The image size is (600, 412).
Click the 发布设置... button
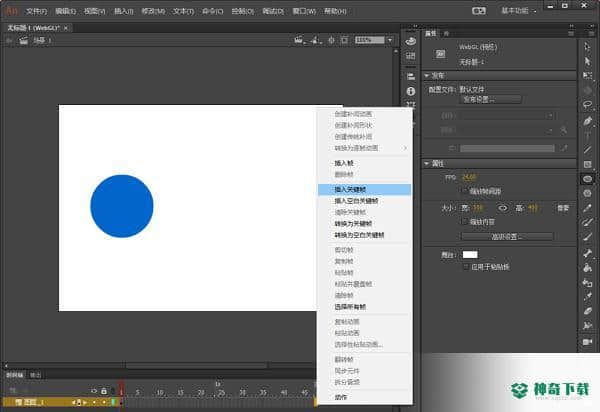click(x=490, y=99)
